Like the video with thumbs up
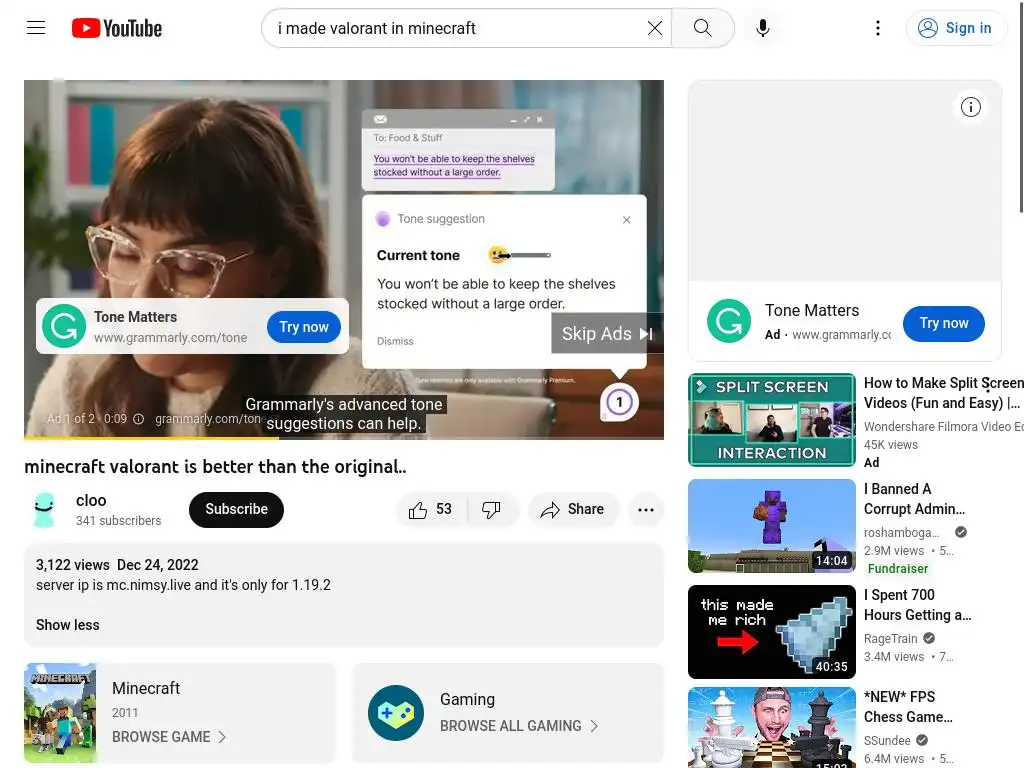Image resolution: width=1024 pixels, height=768 pixels. click(x=431, y=509)
